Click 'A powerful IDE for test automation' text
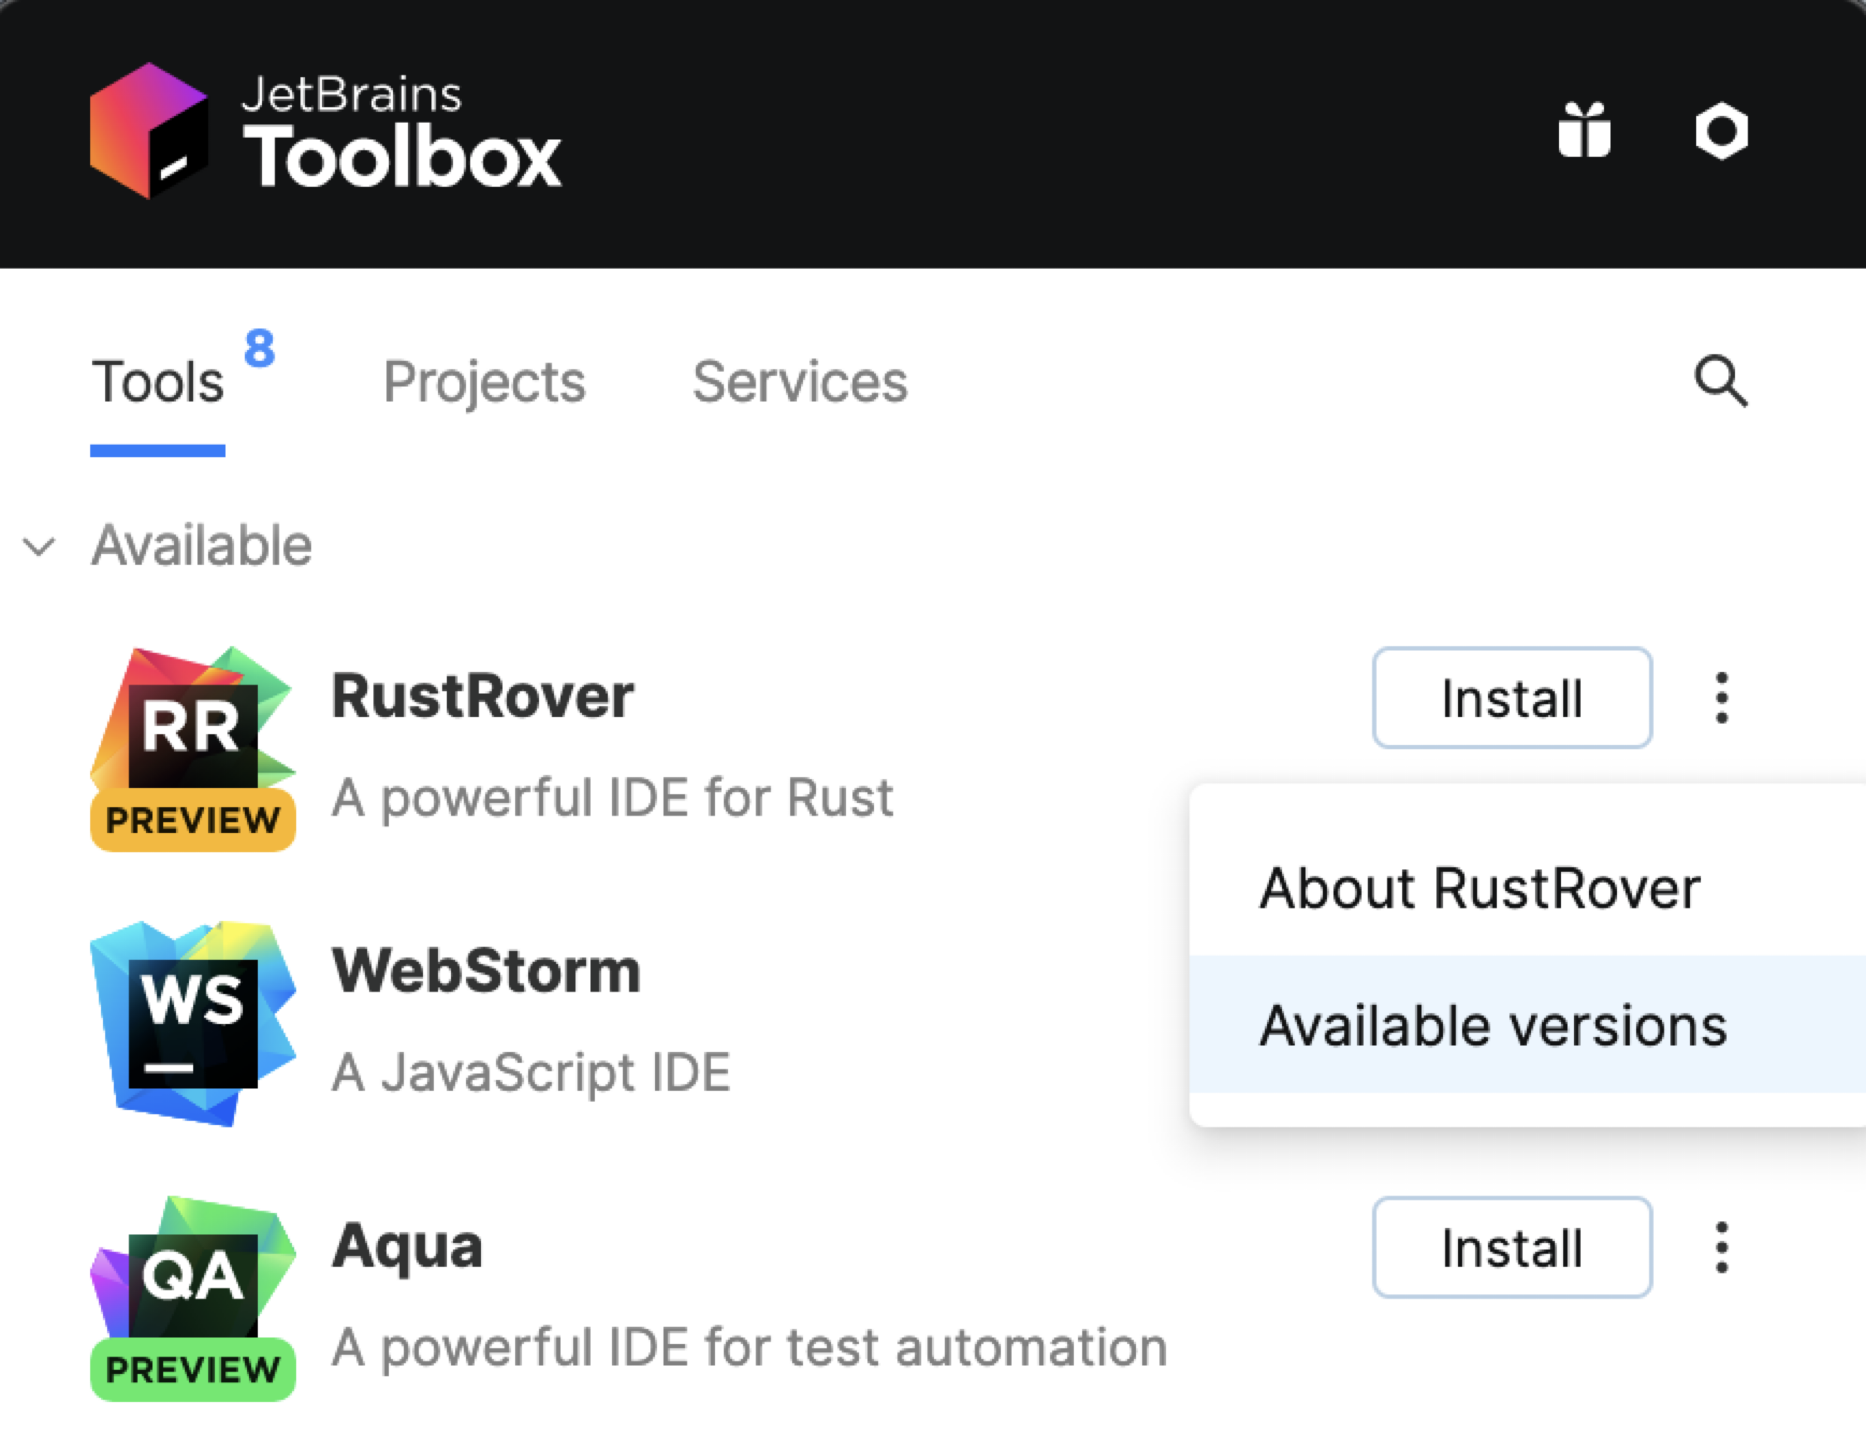Screen dimensions: 1866x1432 tap(749, 1348)
